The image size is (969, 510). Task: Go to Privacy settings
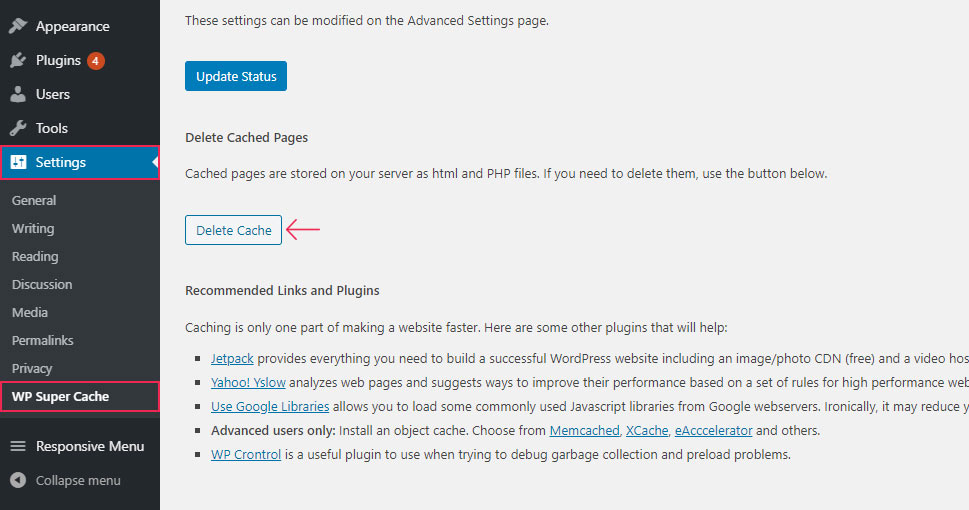[32, 368]
